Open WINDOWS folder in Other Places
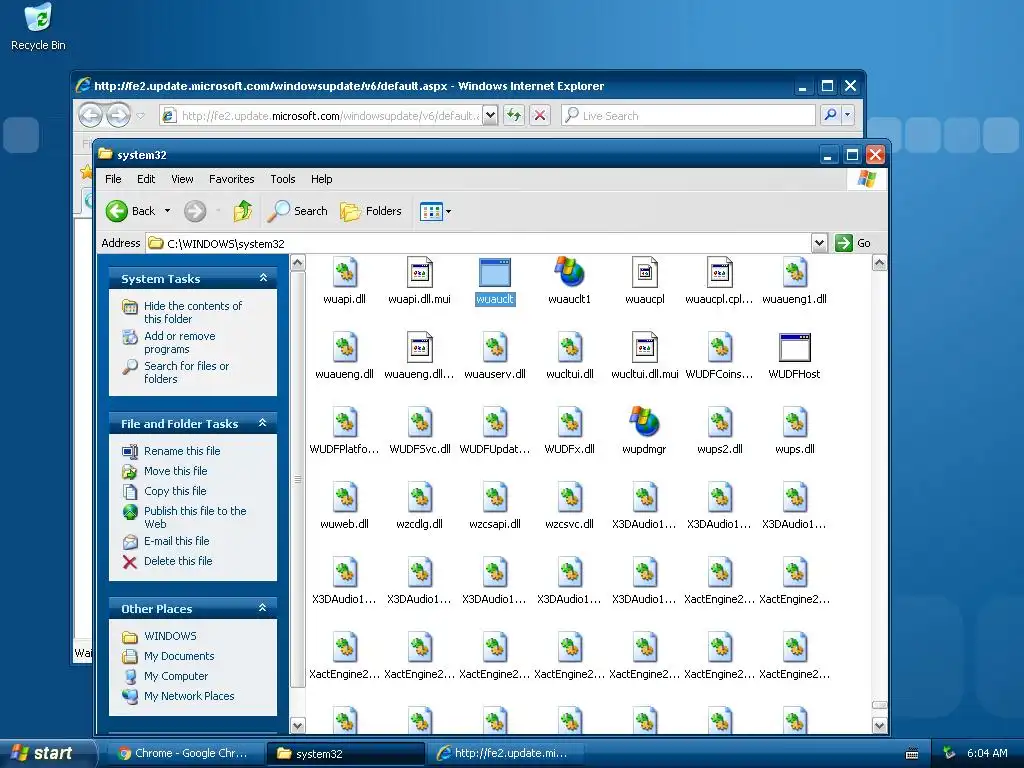Viewport: 1024px width, 768px height. tap(170, 636)
